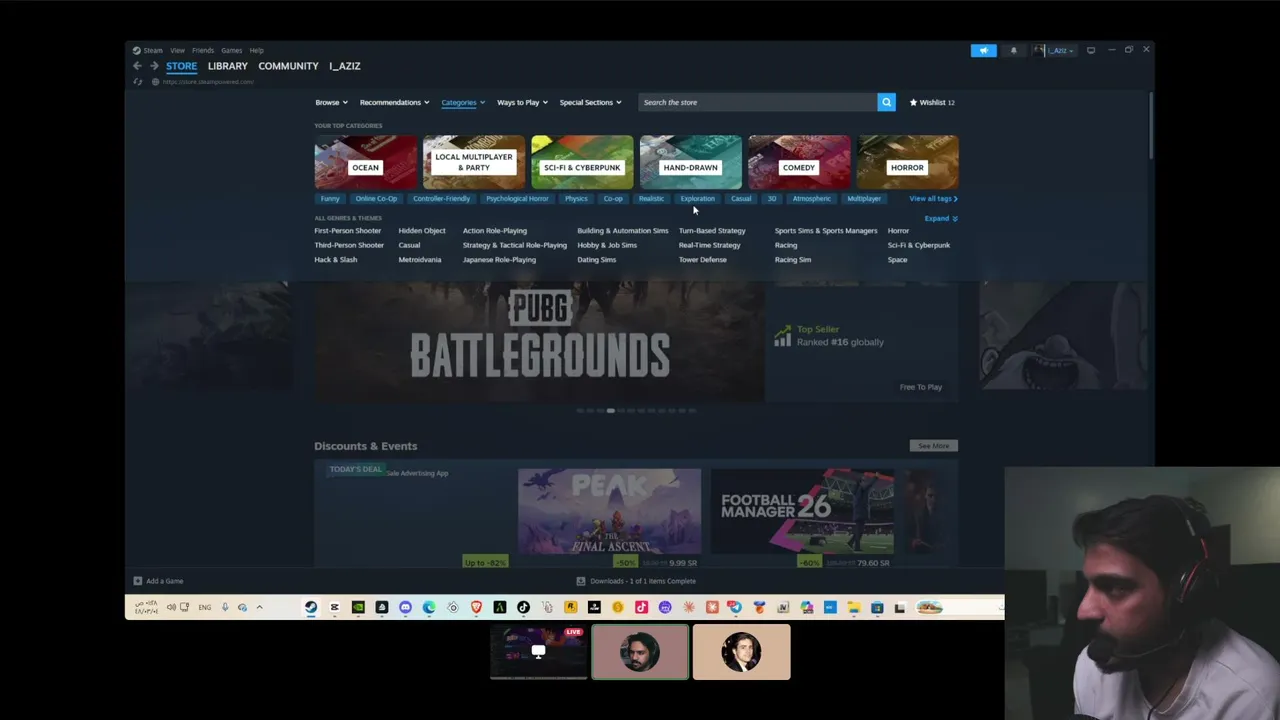Open the notifications bell
The image size is (1280, 720).
click(1013, 50)
